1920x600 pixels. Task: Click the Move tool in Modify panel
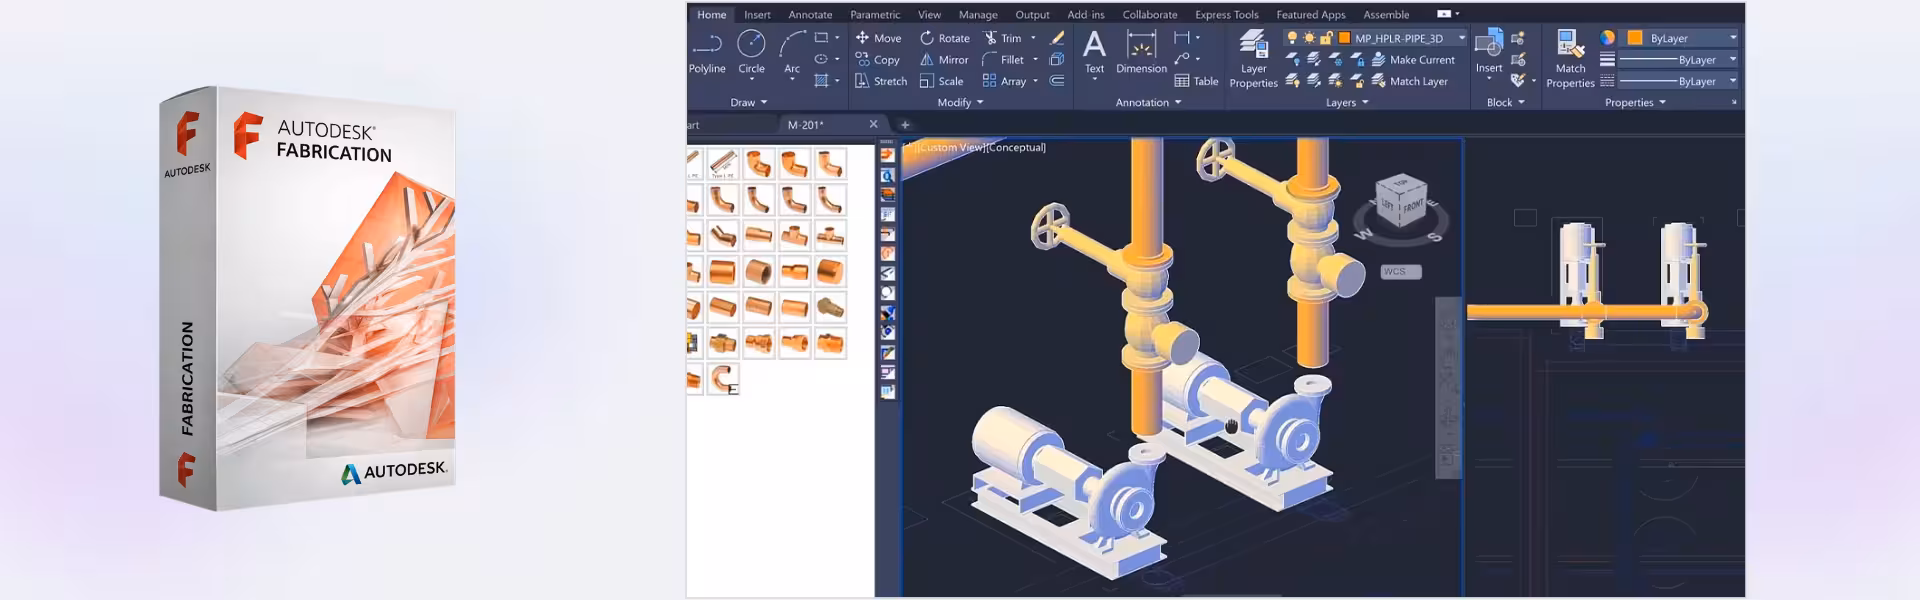878,38
